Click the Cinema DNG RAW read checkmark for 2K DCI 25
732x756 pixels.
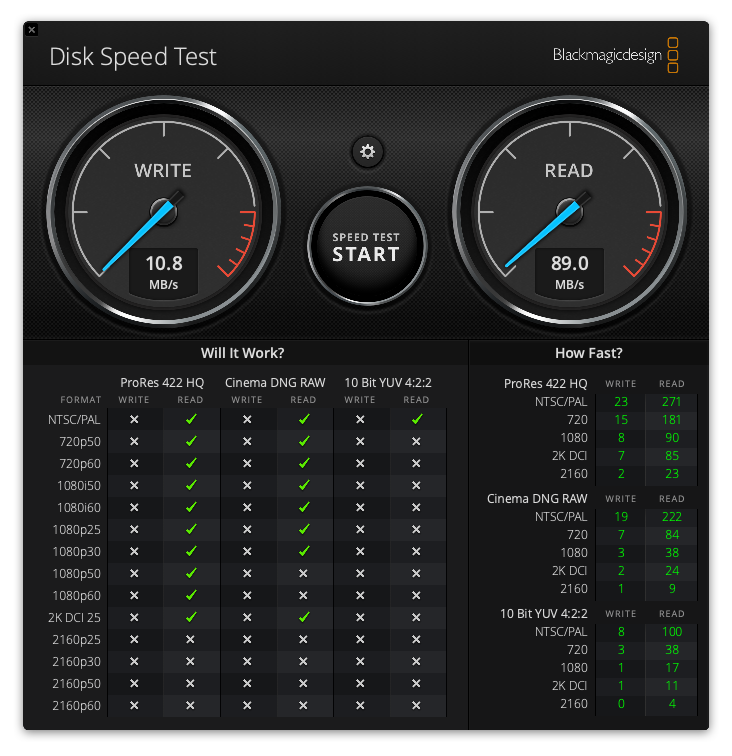[x=304, y=617]
